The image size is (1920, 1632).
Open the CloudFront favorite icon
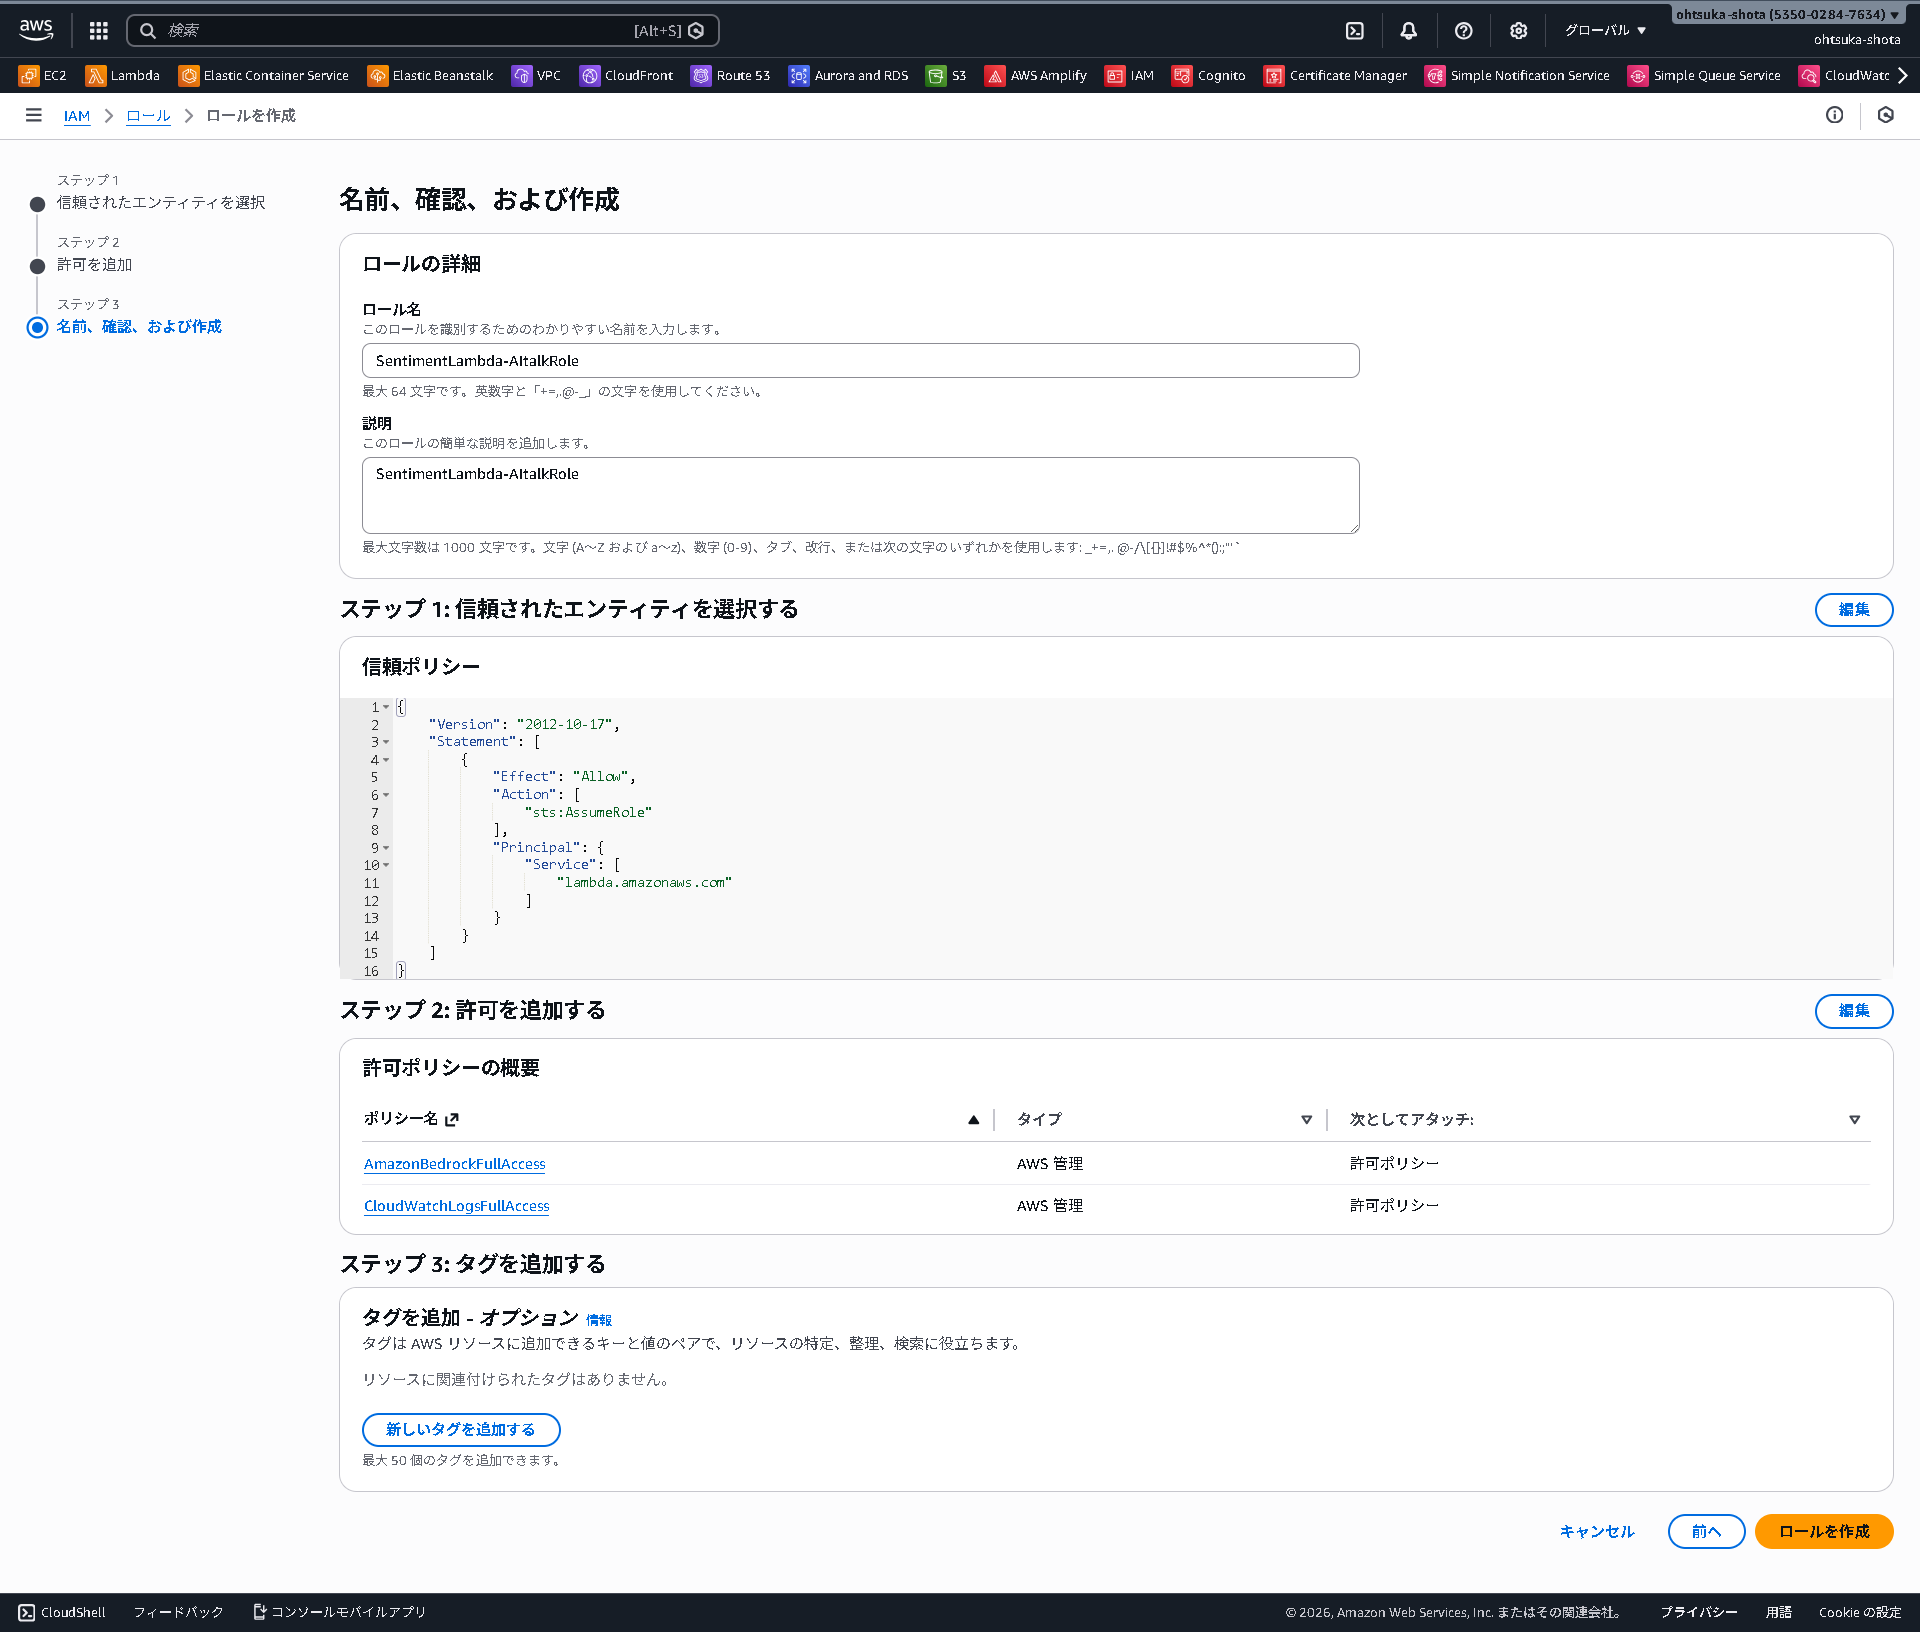point(626,75)
